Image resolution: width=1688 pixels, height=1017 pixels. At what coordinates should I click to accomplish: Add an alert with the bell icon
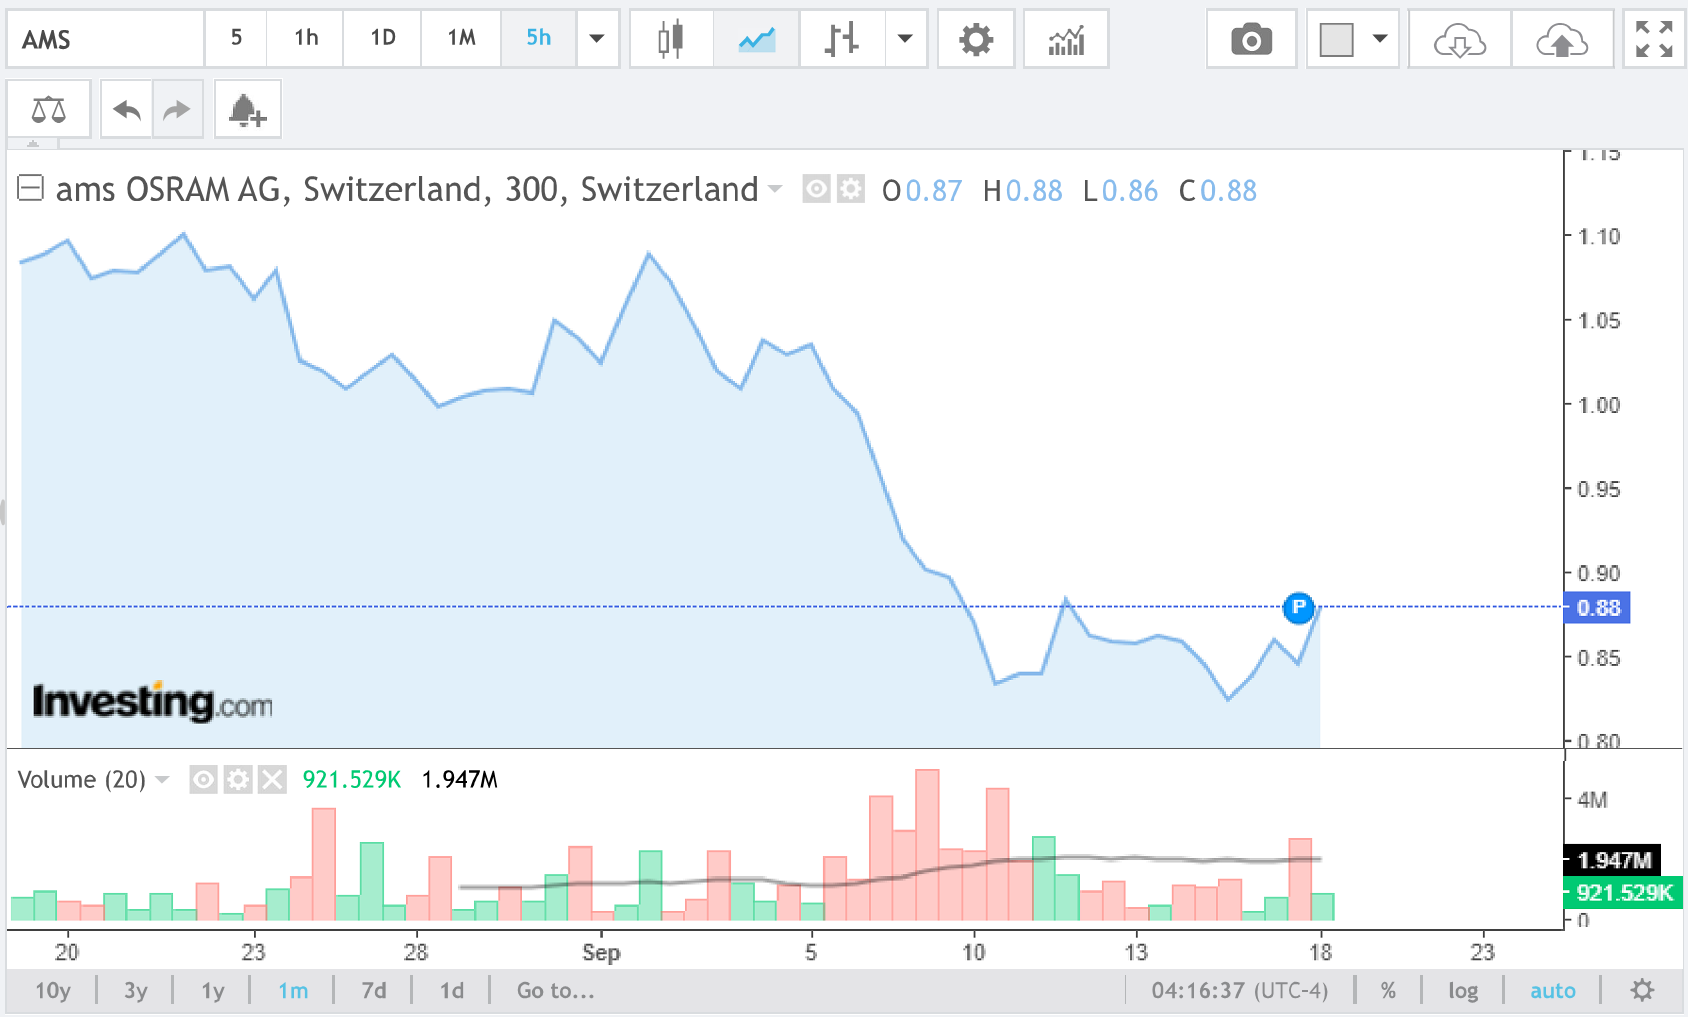(x=247, y=109)
